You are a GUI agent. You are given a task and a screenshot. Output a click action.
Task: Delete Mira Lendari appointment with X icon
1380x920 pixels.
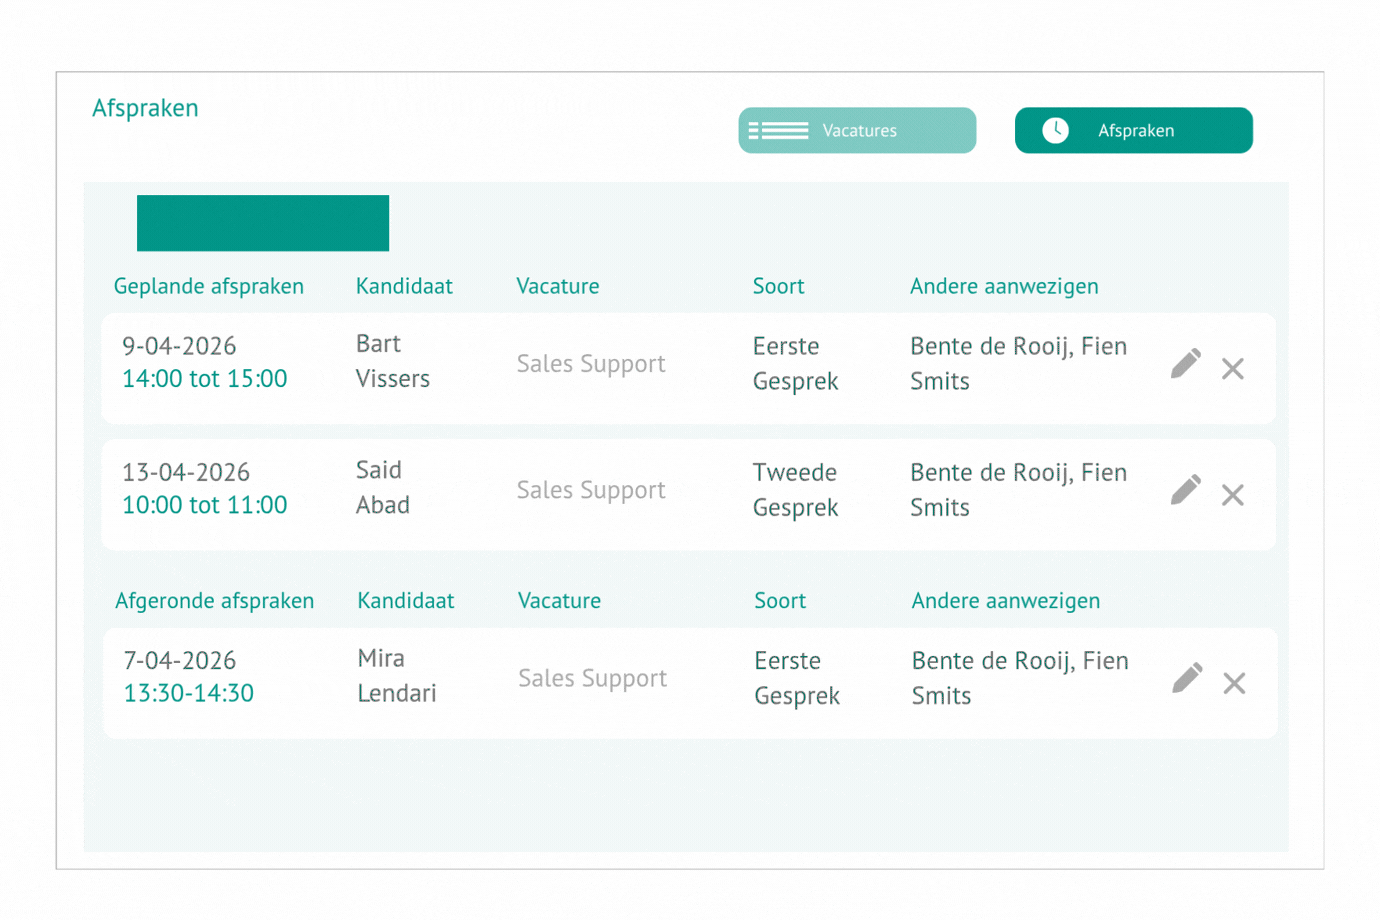click(1234, 683)
